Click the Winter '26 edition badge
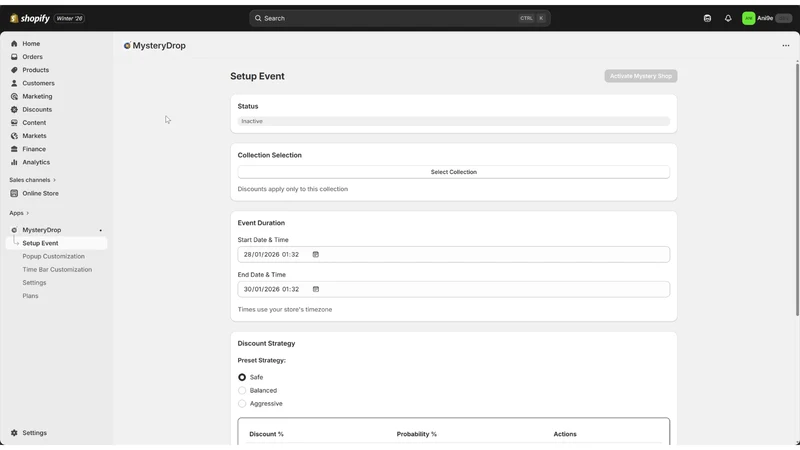Screen dimensions: 800x450 69,18
